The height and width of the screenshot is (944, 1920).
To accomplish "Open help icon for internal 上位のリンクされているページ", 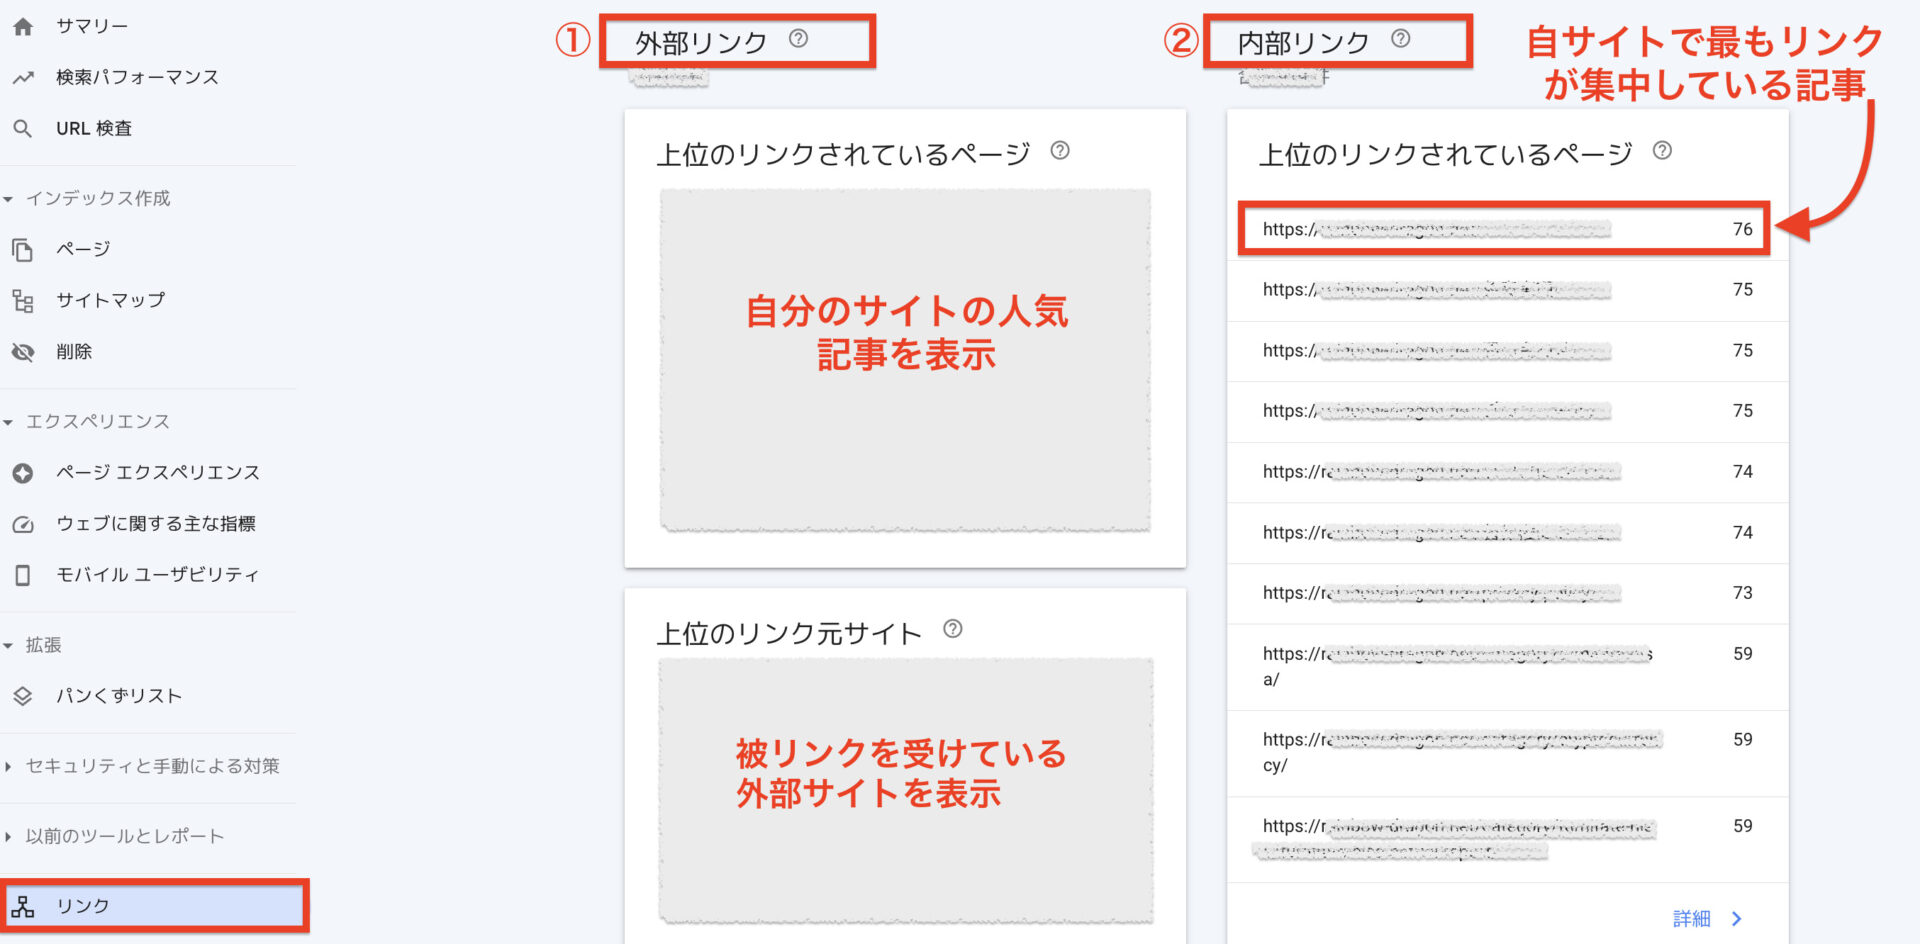I will [x=1662, y=151].
